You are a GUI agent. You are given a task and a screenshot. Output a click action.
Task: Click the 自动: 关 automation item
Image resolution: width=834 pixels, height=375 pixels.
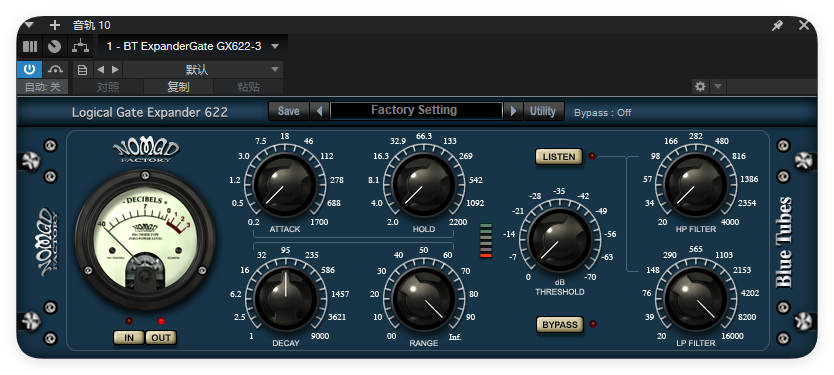(x=43, y=87)
